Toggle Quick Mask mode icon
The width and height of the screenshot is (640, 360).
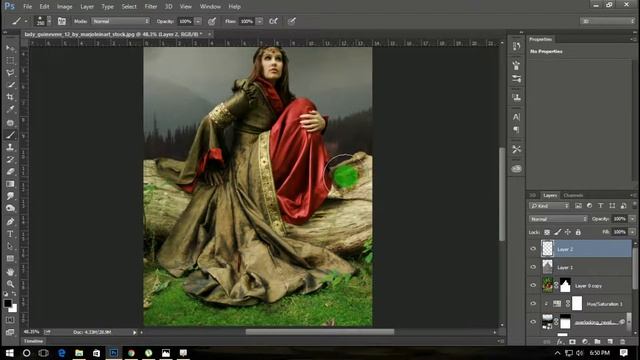[10, 320]
